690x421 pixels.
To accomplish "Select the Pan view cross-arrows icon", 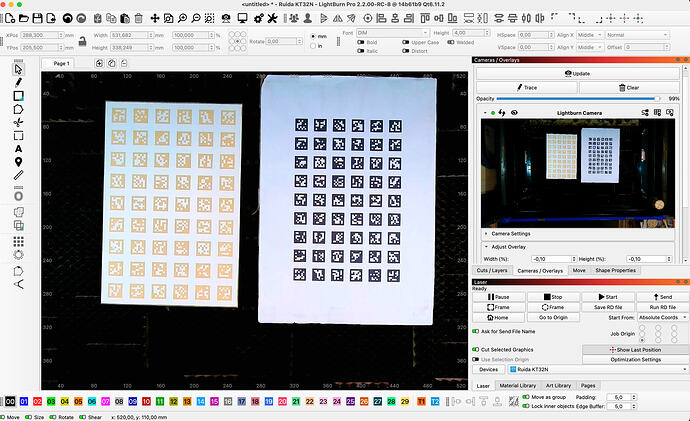I will click(x=154, y=18).
